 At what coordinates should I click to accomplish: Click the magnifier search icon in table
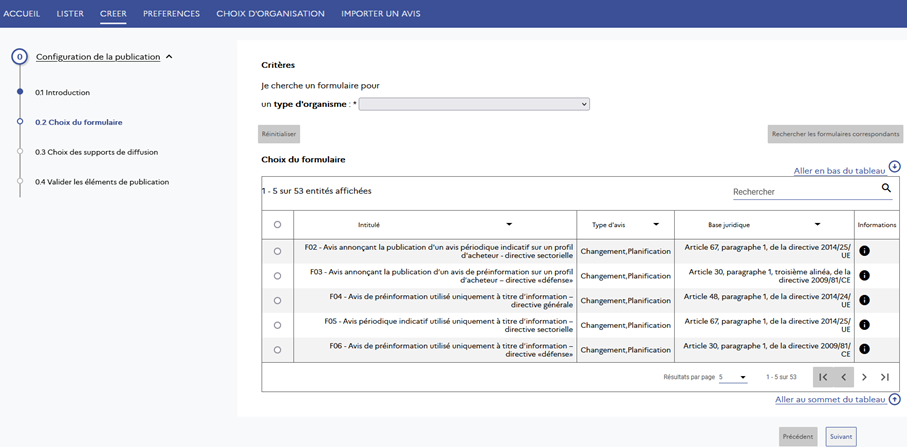click(886, 188)
